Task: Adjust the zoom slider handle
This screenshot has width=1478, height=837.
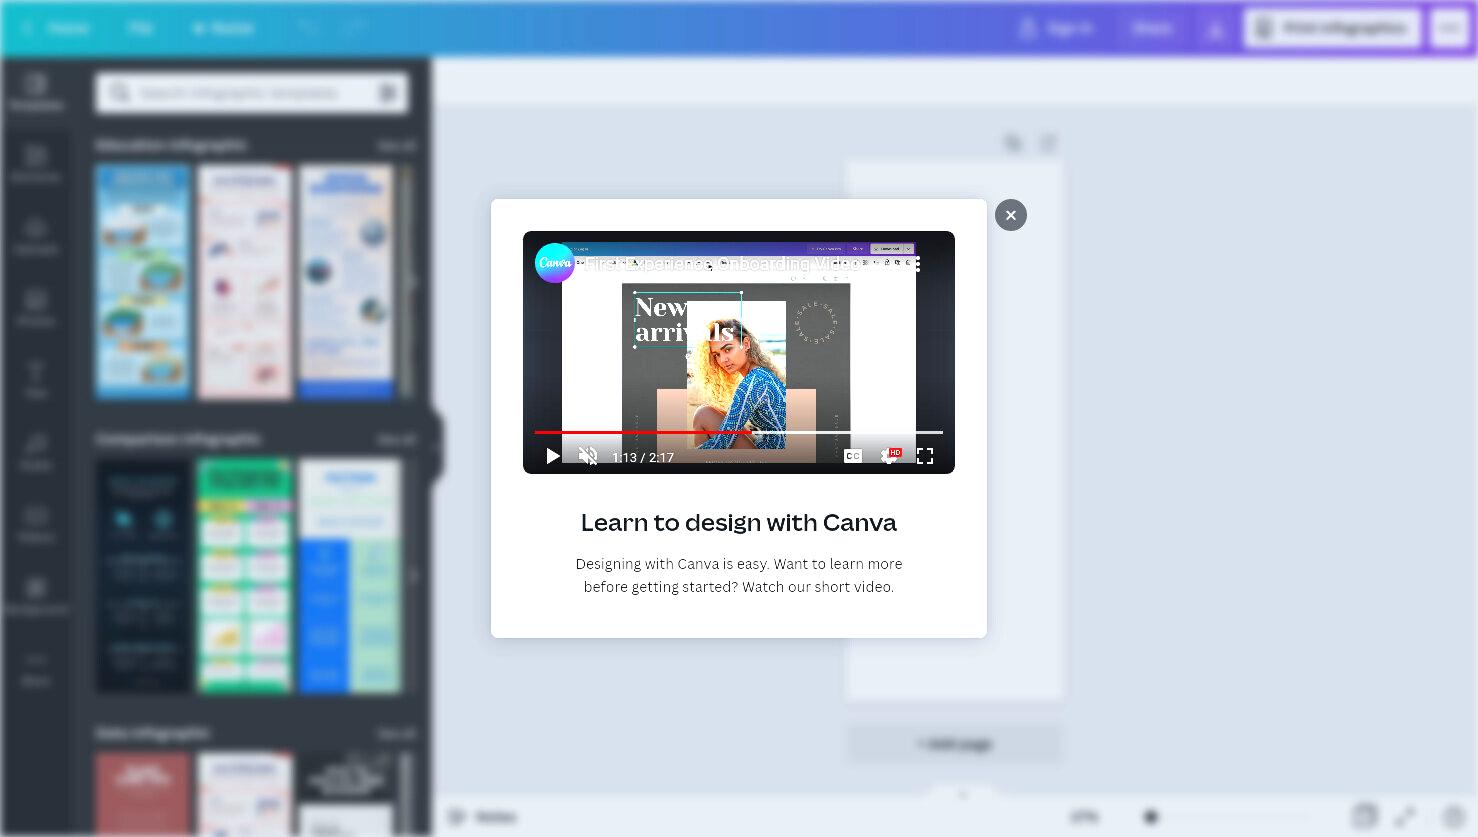Action: coord(1151,817)
